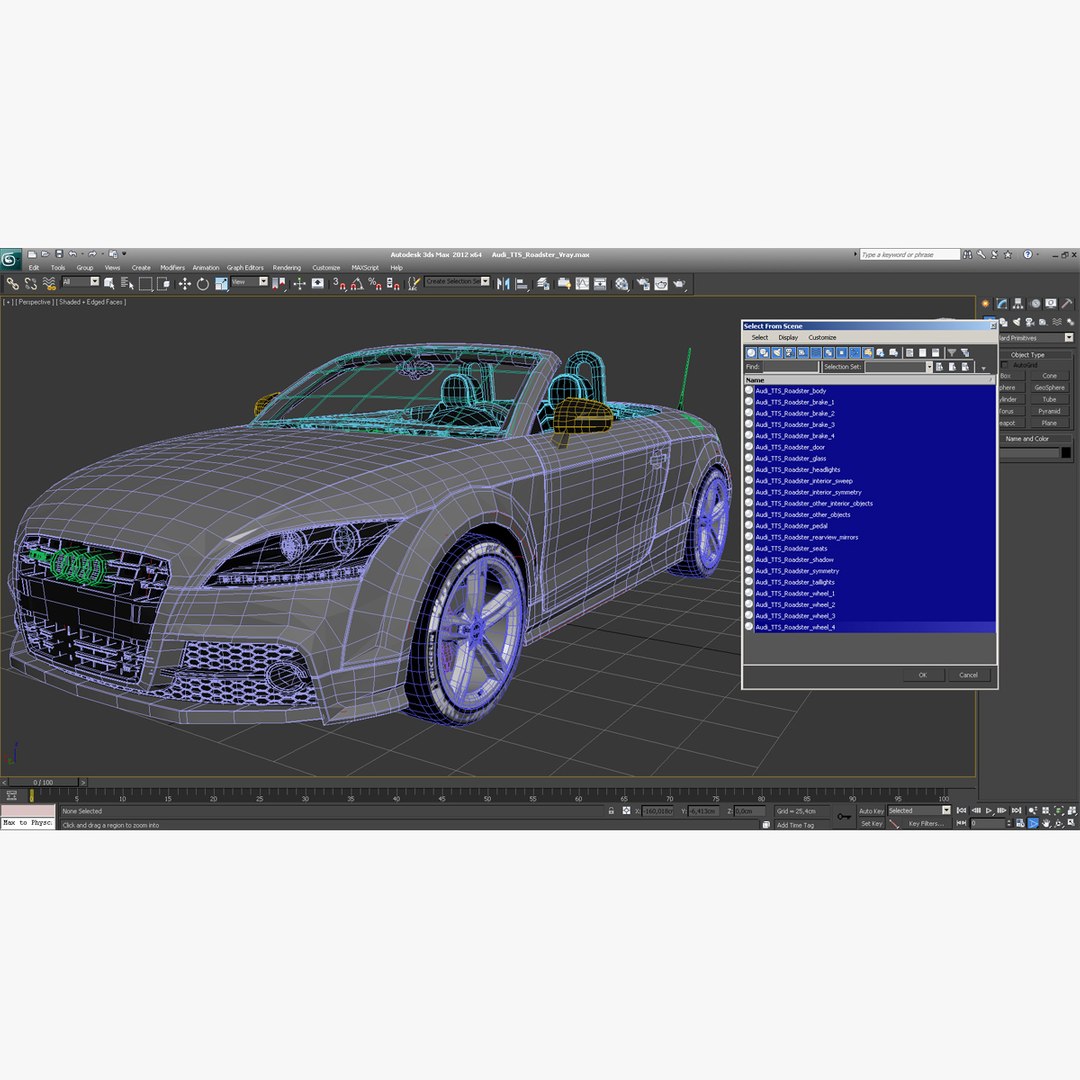Expand the dialog toolbar options arrow
The image size is (1080, 1080).
(x=984, y=368)
